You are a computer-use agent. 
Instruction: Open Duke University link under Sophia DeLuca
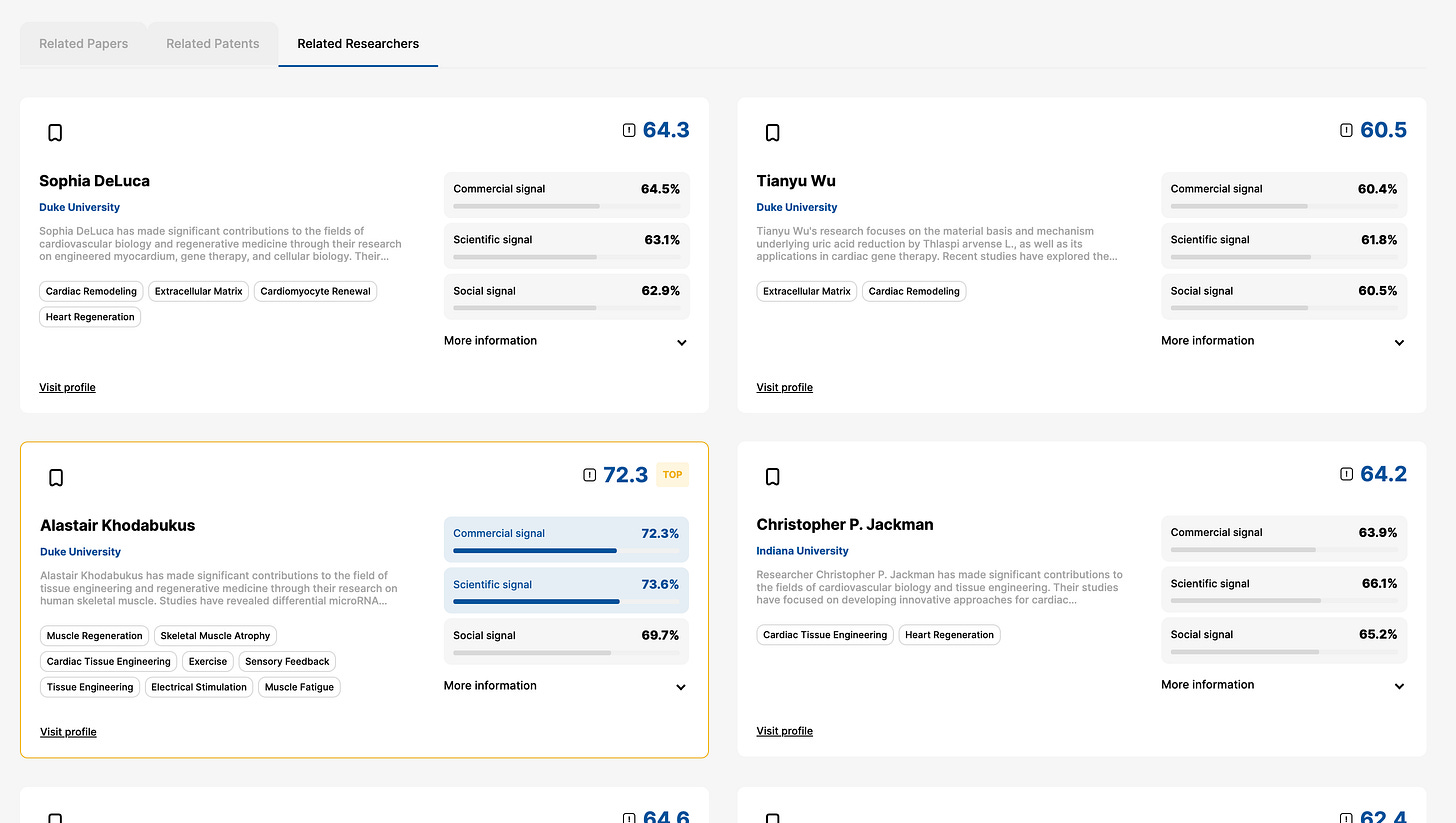click(80, 208)
